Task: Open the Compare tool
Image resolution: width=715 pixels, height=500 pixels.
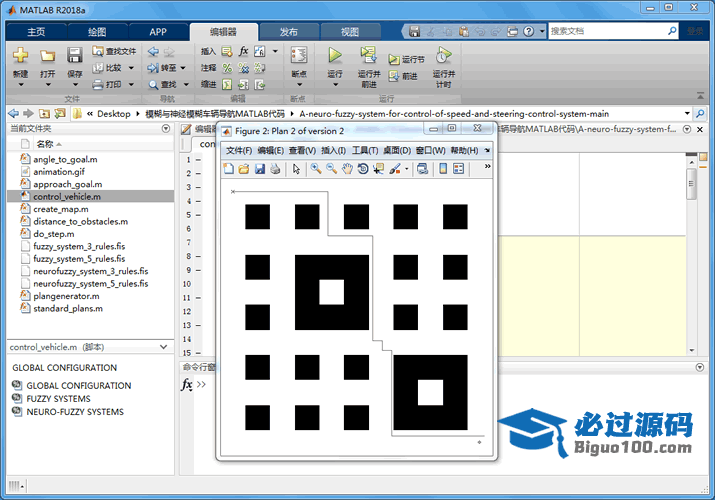Action: pyautogui.click(x=108, y=68)
